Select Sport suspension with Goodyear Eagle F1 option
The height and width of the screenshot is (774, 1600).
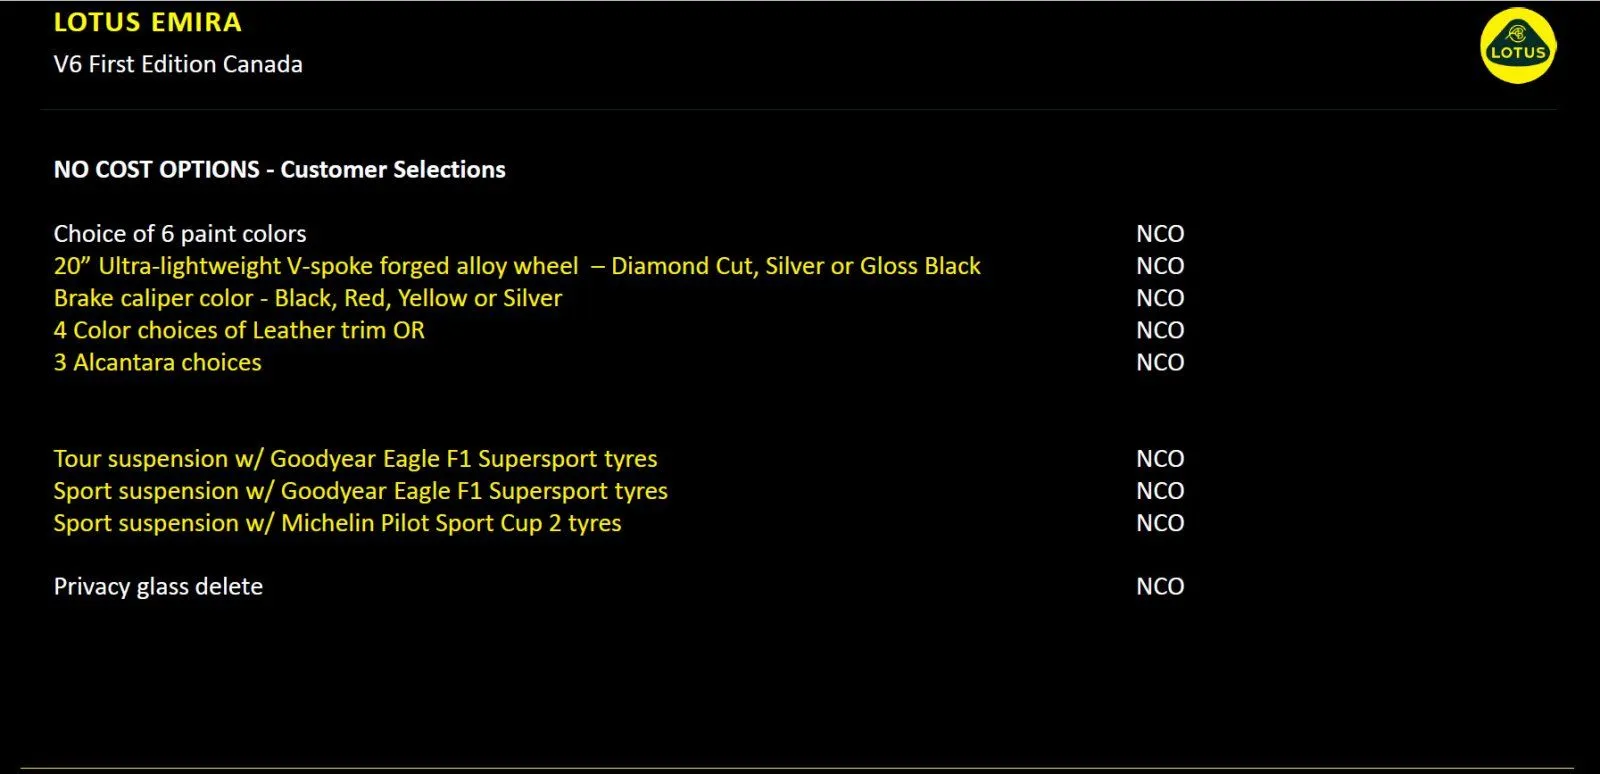[x=360, y=491]
